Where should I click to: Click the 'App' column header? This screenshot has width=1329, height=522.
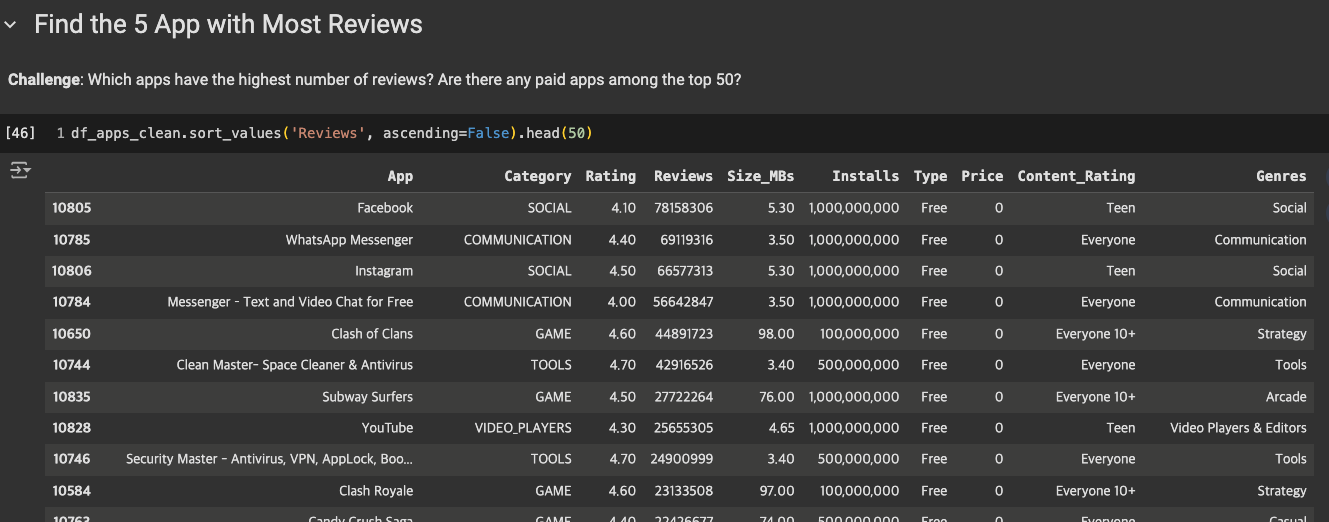400,176
